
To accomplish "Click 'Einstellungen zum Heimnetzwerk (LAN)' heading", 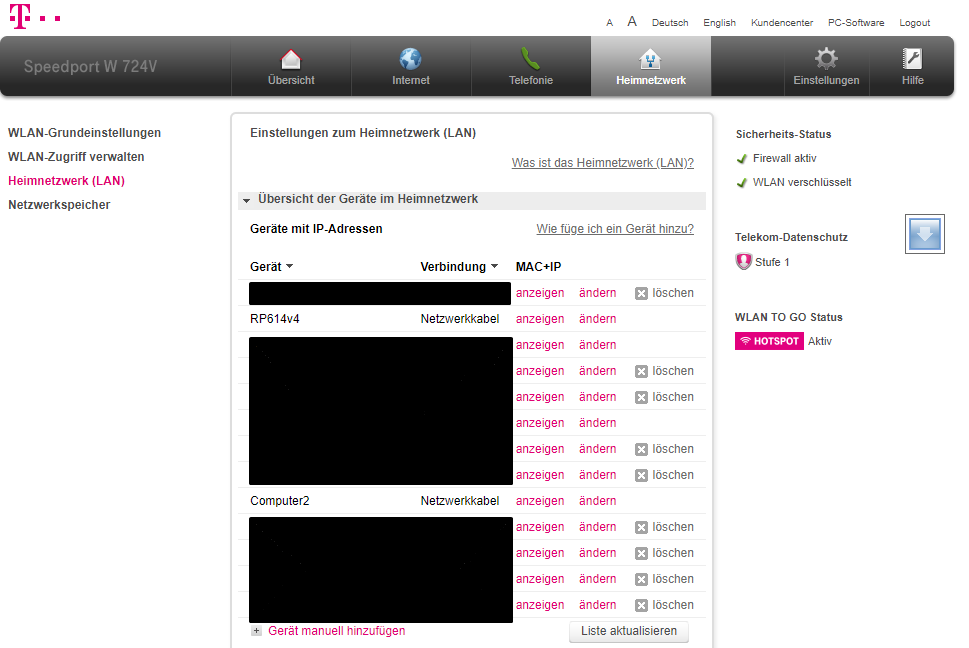I will 363,133.
